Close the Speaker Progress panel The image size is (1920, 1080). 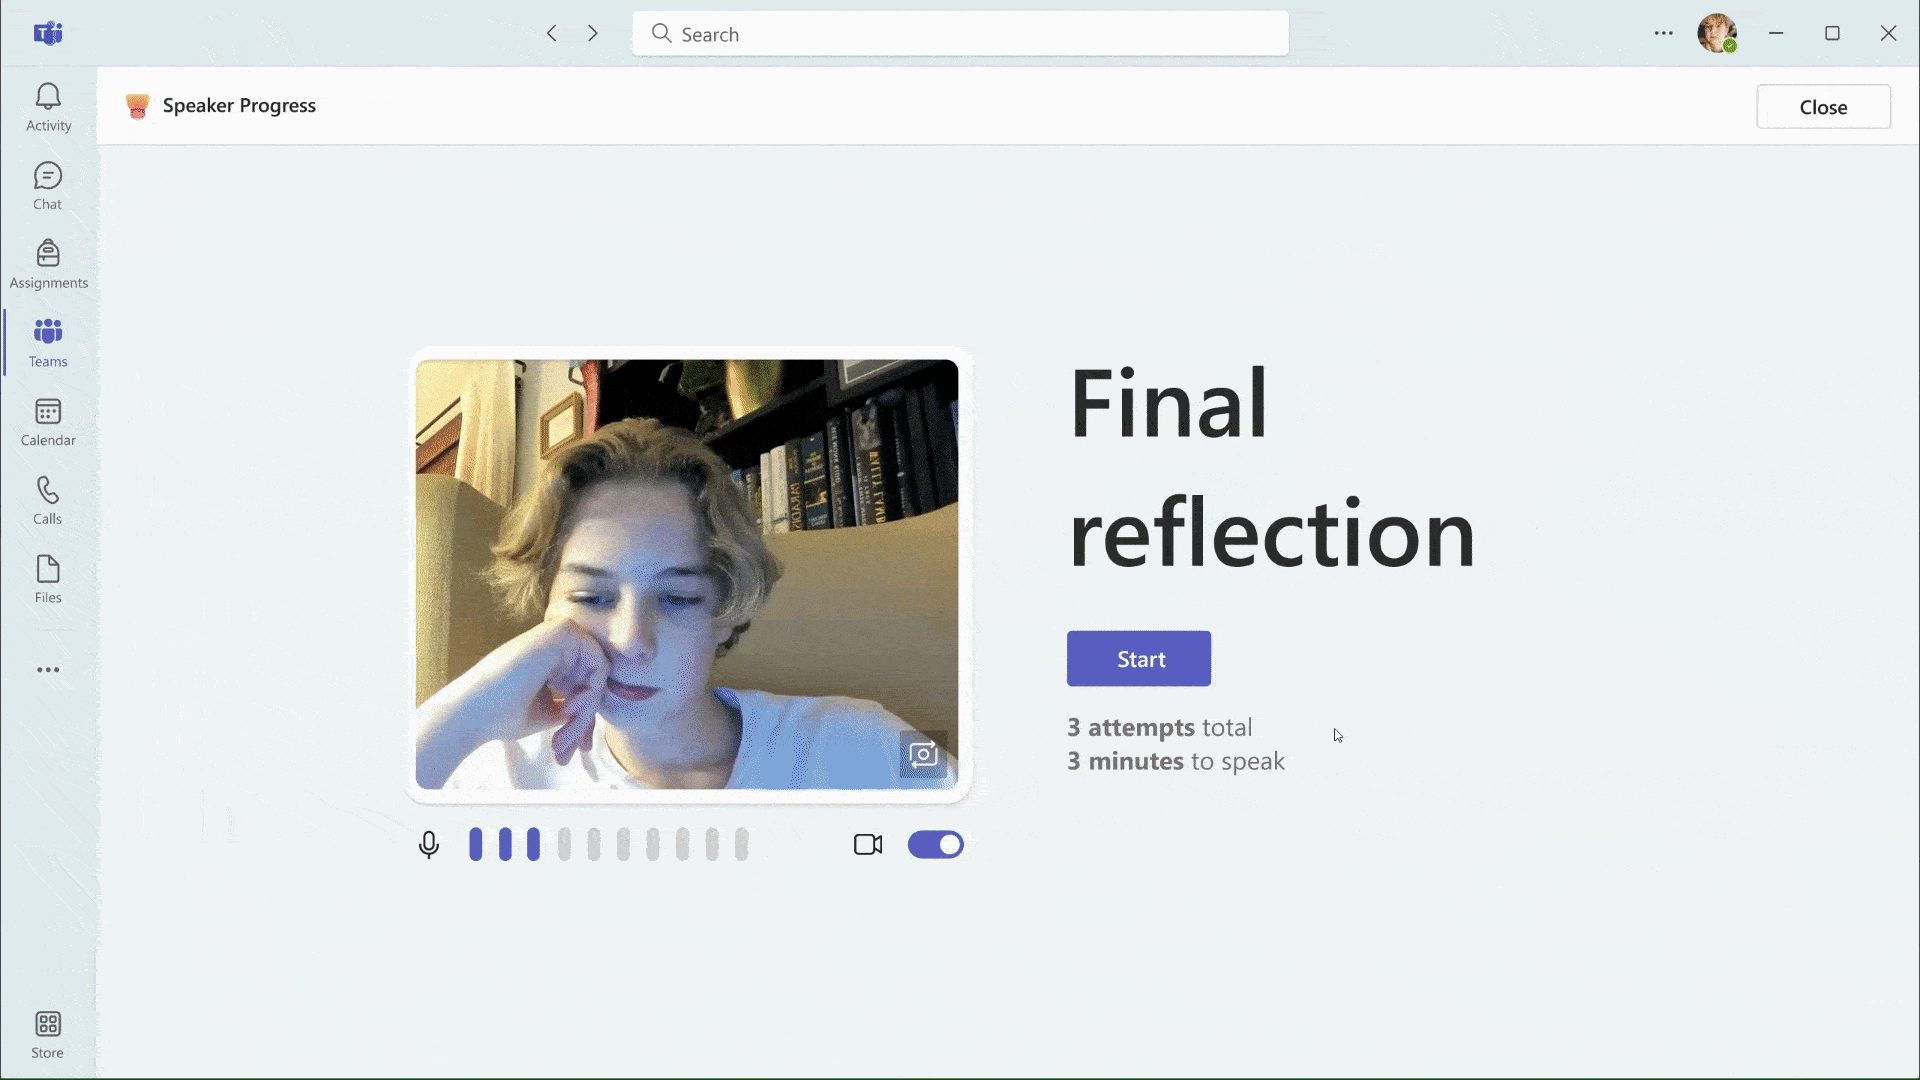click(x=1822, y=107)
